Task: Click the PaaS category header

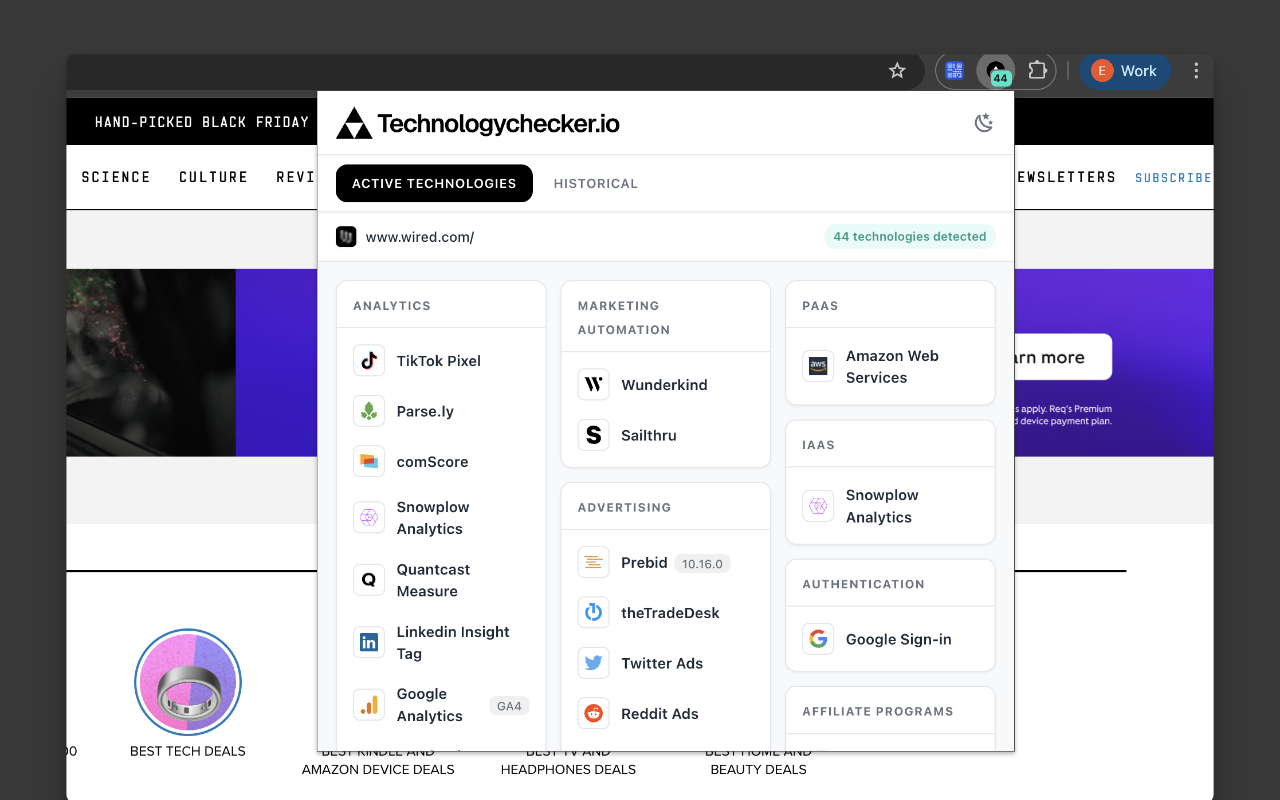Action: pyautogui.click(x=820, y=306)
